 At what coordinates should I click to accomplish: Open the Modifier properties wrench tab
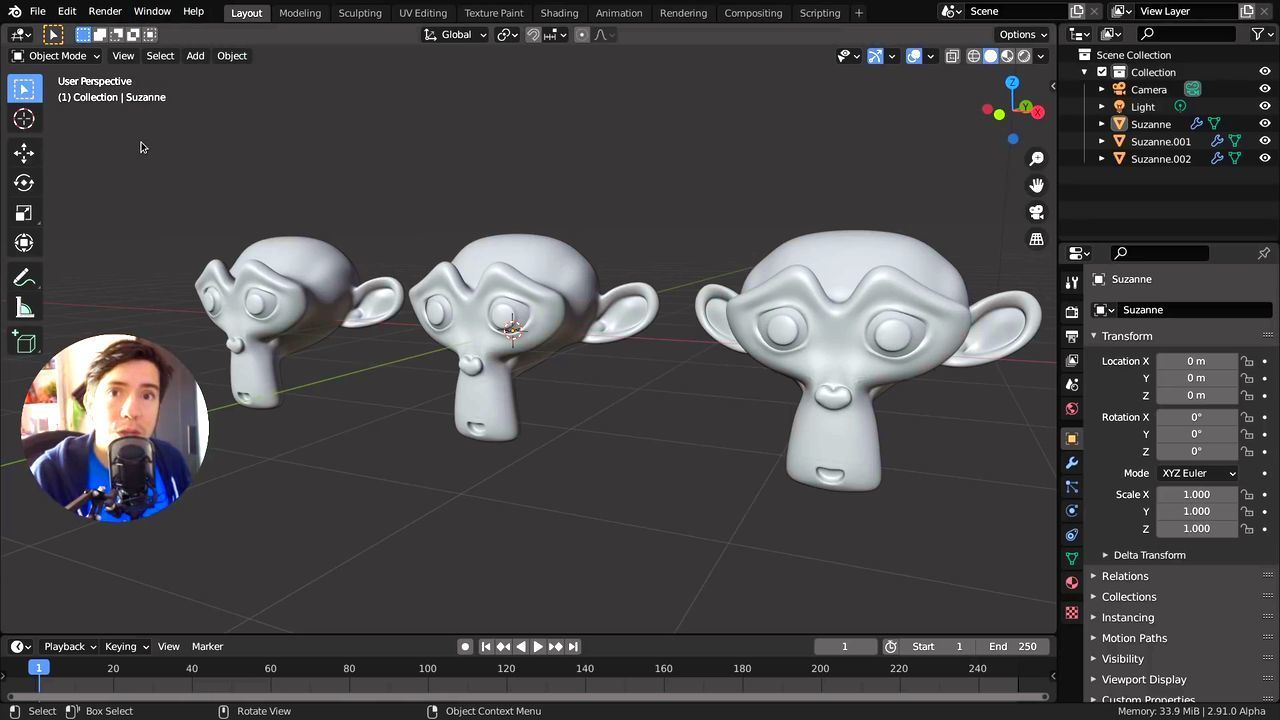click(x=1072, y=463)
